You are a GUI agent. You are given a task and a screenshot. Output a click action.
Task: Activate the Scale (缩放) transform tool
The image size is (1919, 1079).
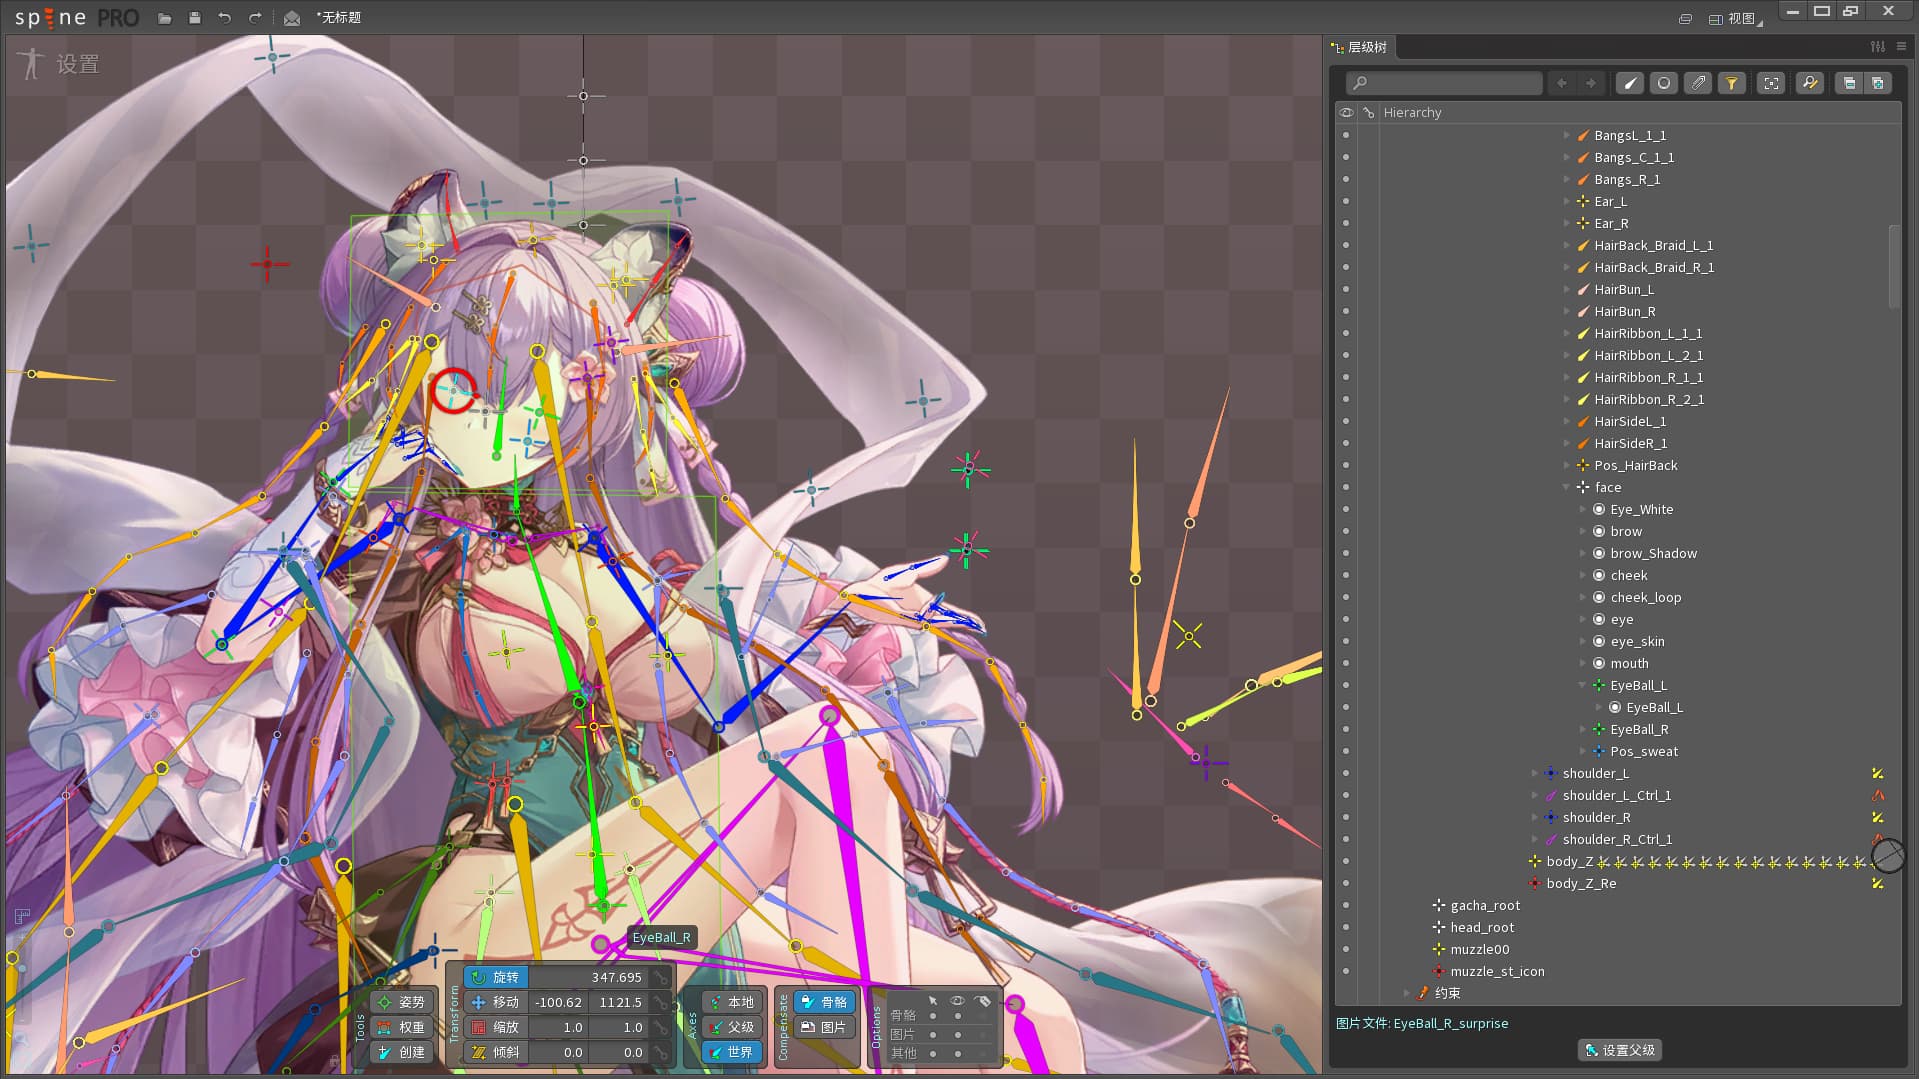[496, 1027]
